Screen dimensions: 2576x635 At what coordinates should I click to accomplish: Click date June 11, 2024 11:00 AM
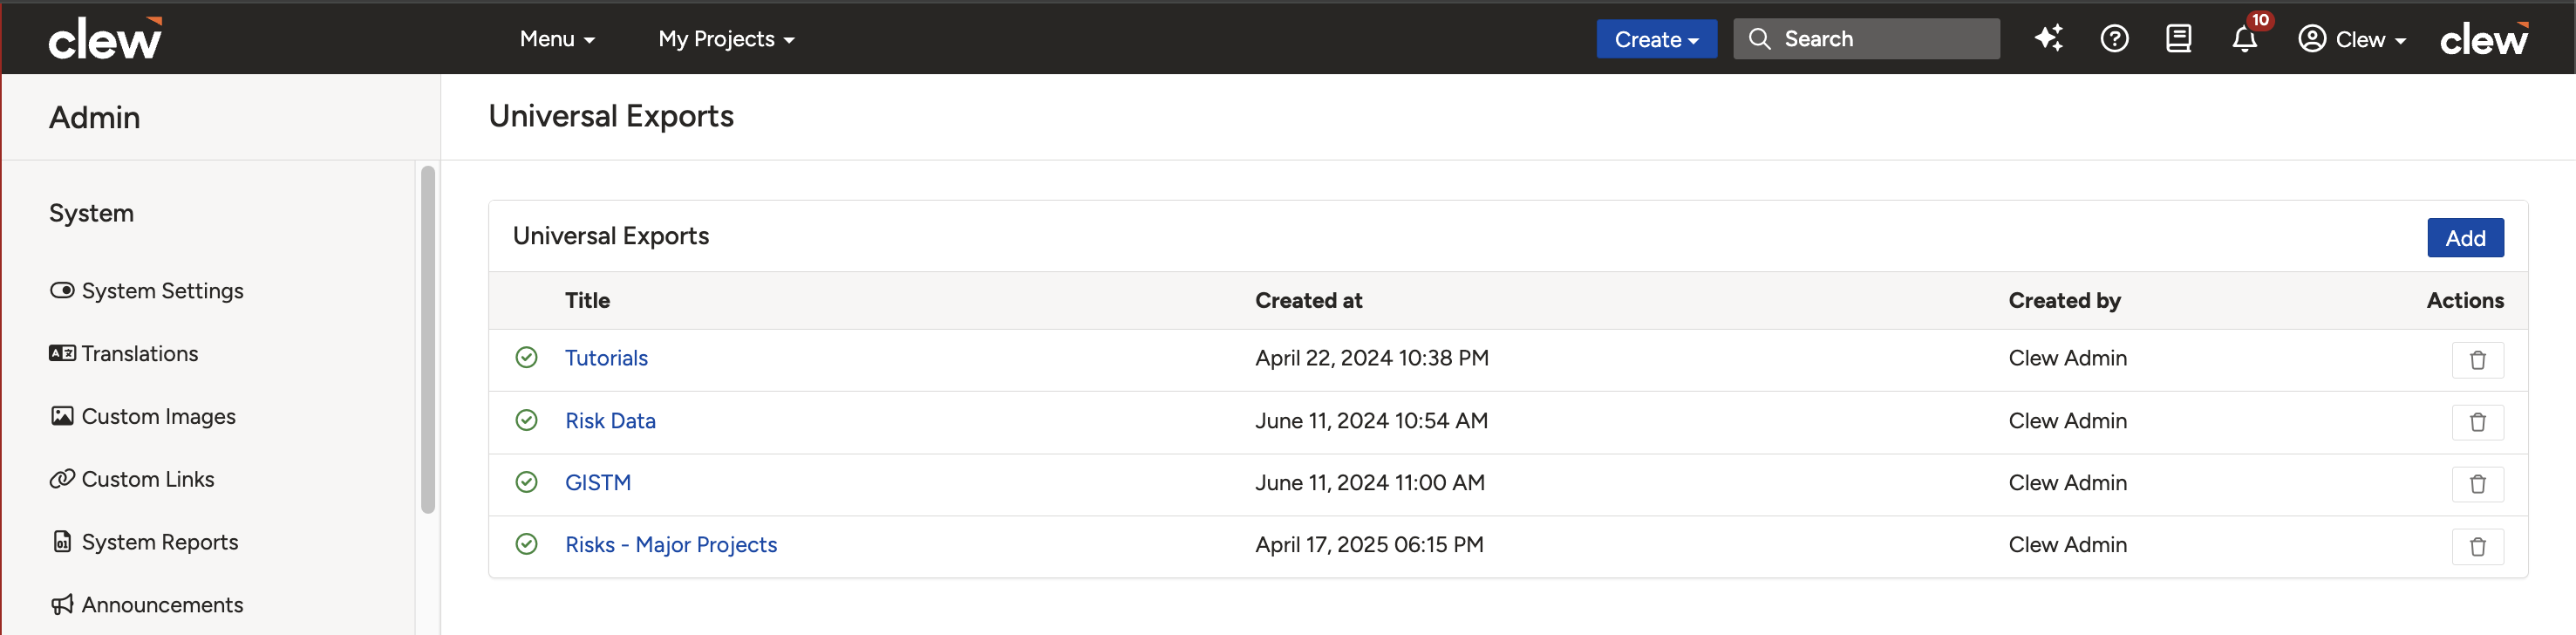click(1369, 482)
